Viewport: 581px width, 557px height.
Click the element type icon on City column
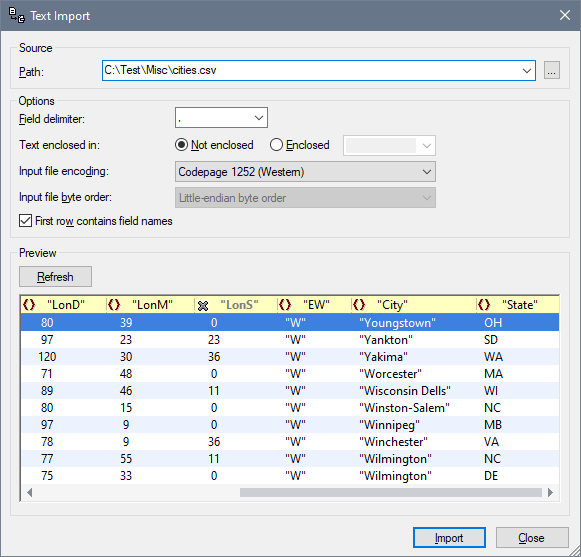pyautogui.click(x=359, y=305)
